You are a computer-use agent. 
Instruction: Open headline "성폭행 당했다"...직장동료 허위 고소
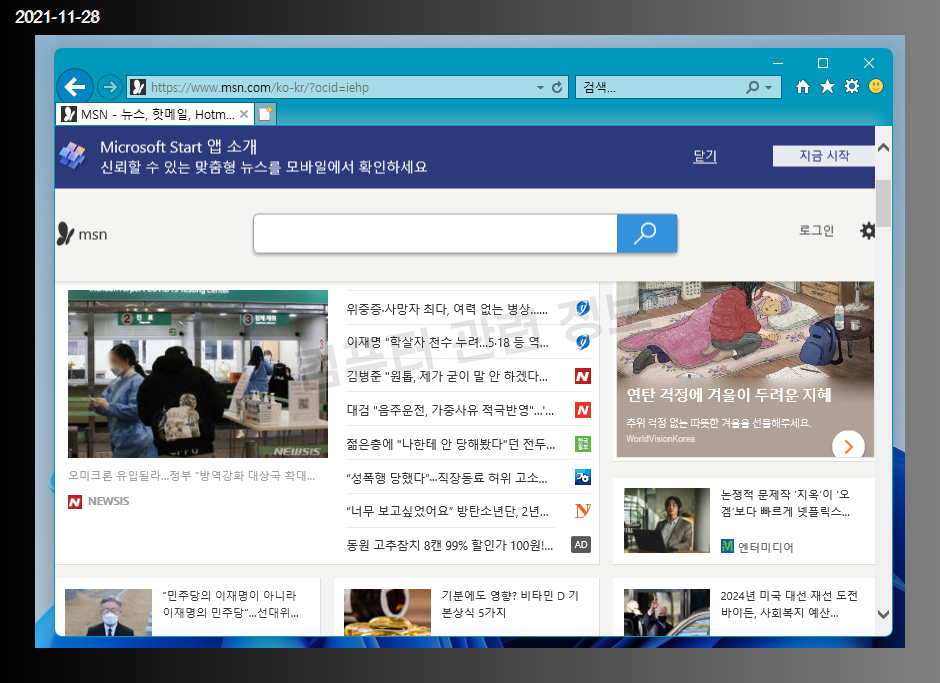click(447, 478)
